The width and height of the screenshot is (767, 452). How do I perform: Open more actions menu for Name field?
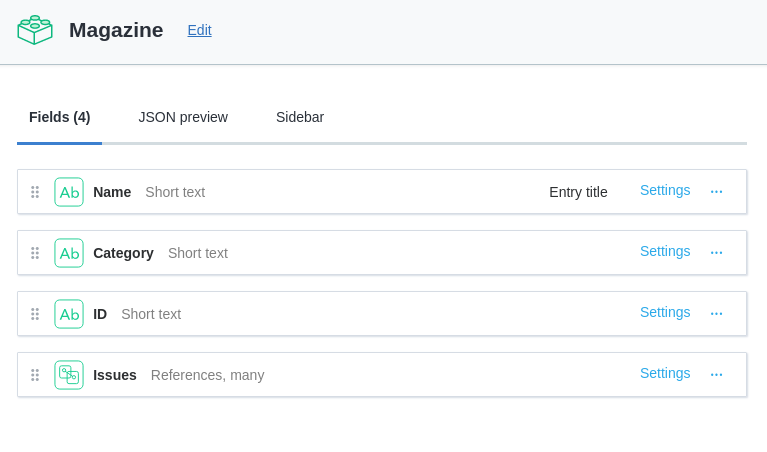[716, 192]
